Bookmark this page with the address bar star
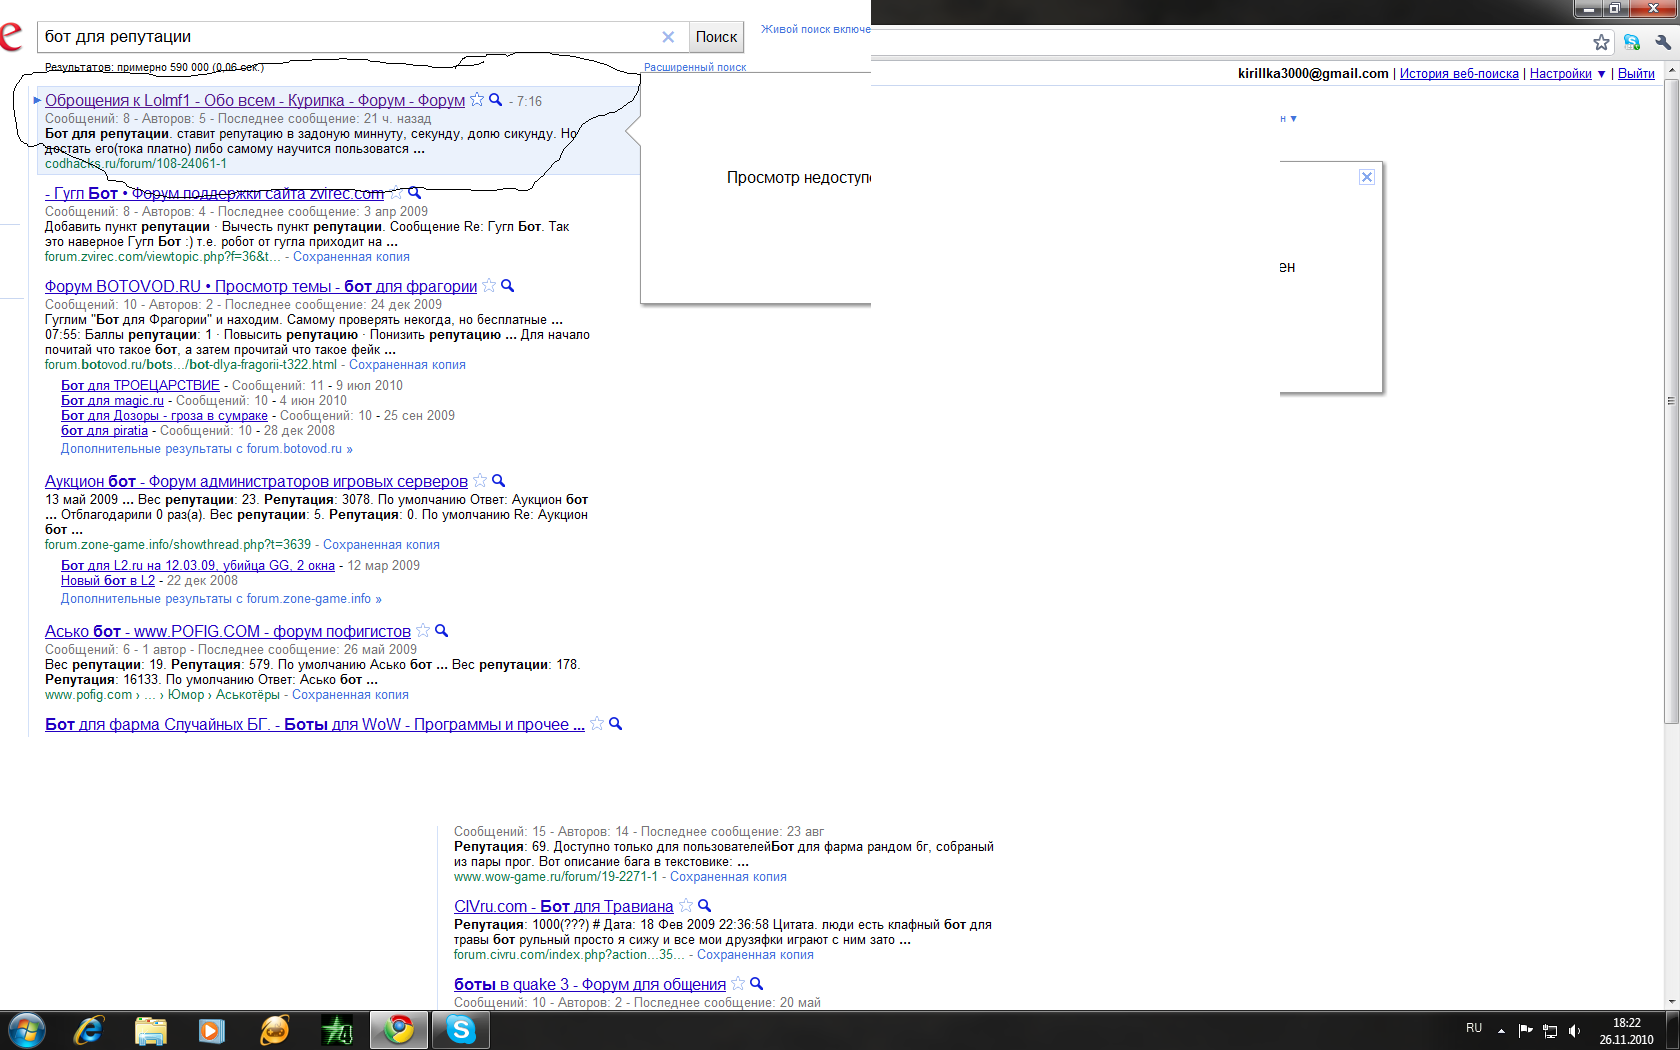The width and height of the screenshot is (1680, 1050). 1601,42
